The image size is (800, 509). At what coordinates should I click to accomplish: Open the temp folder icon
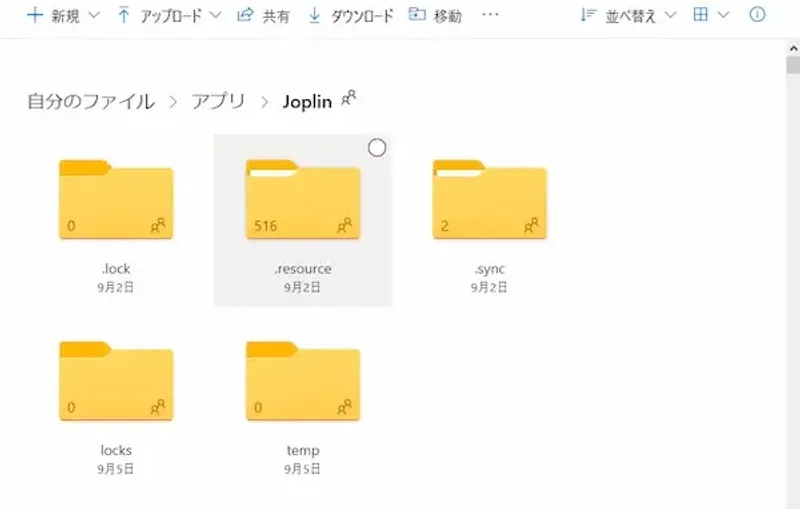click(x=302, y=382)
